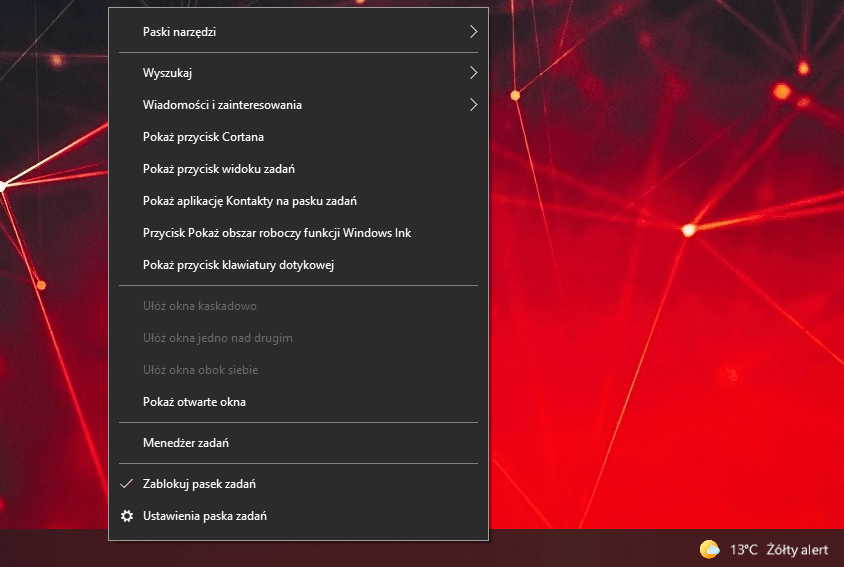Open the 13°C weather widget text

[743, 550]
